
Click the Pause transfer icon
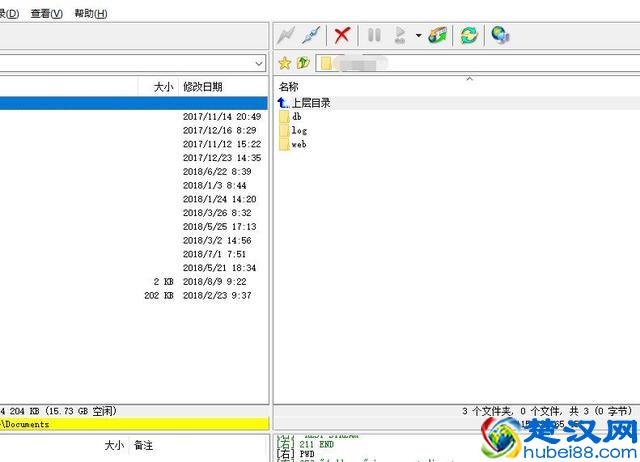coord(374,35)
